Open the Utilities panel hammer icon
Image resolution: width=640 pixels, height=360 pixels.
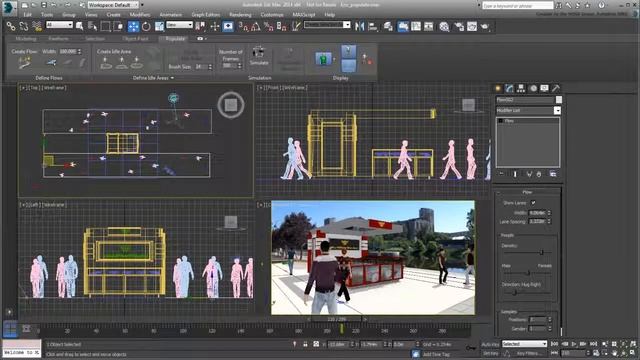tap(556, 88)
